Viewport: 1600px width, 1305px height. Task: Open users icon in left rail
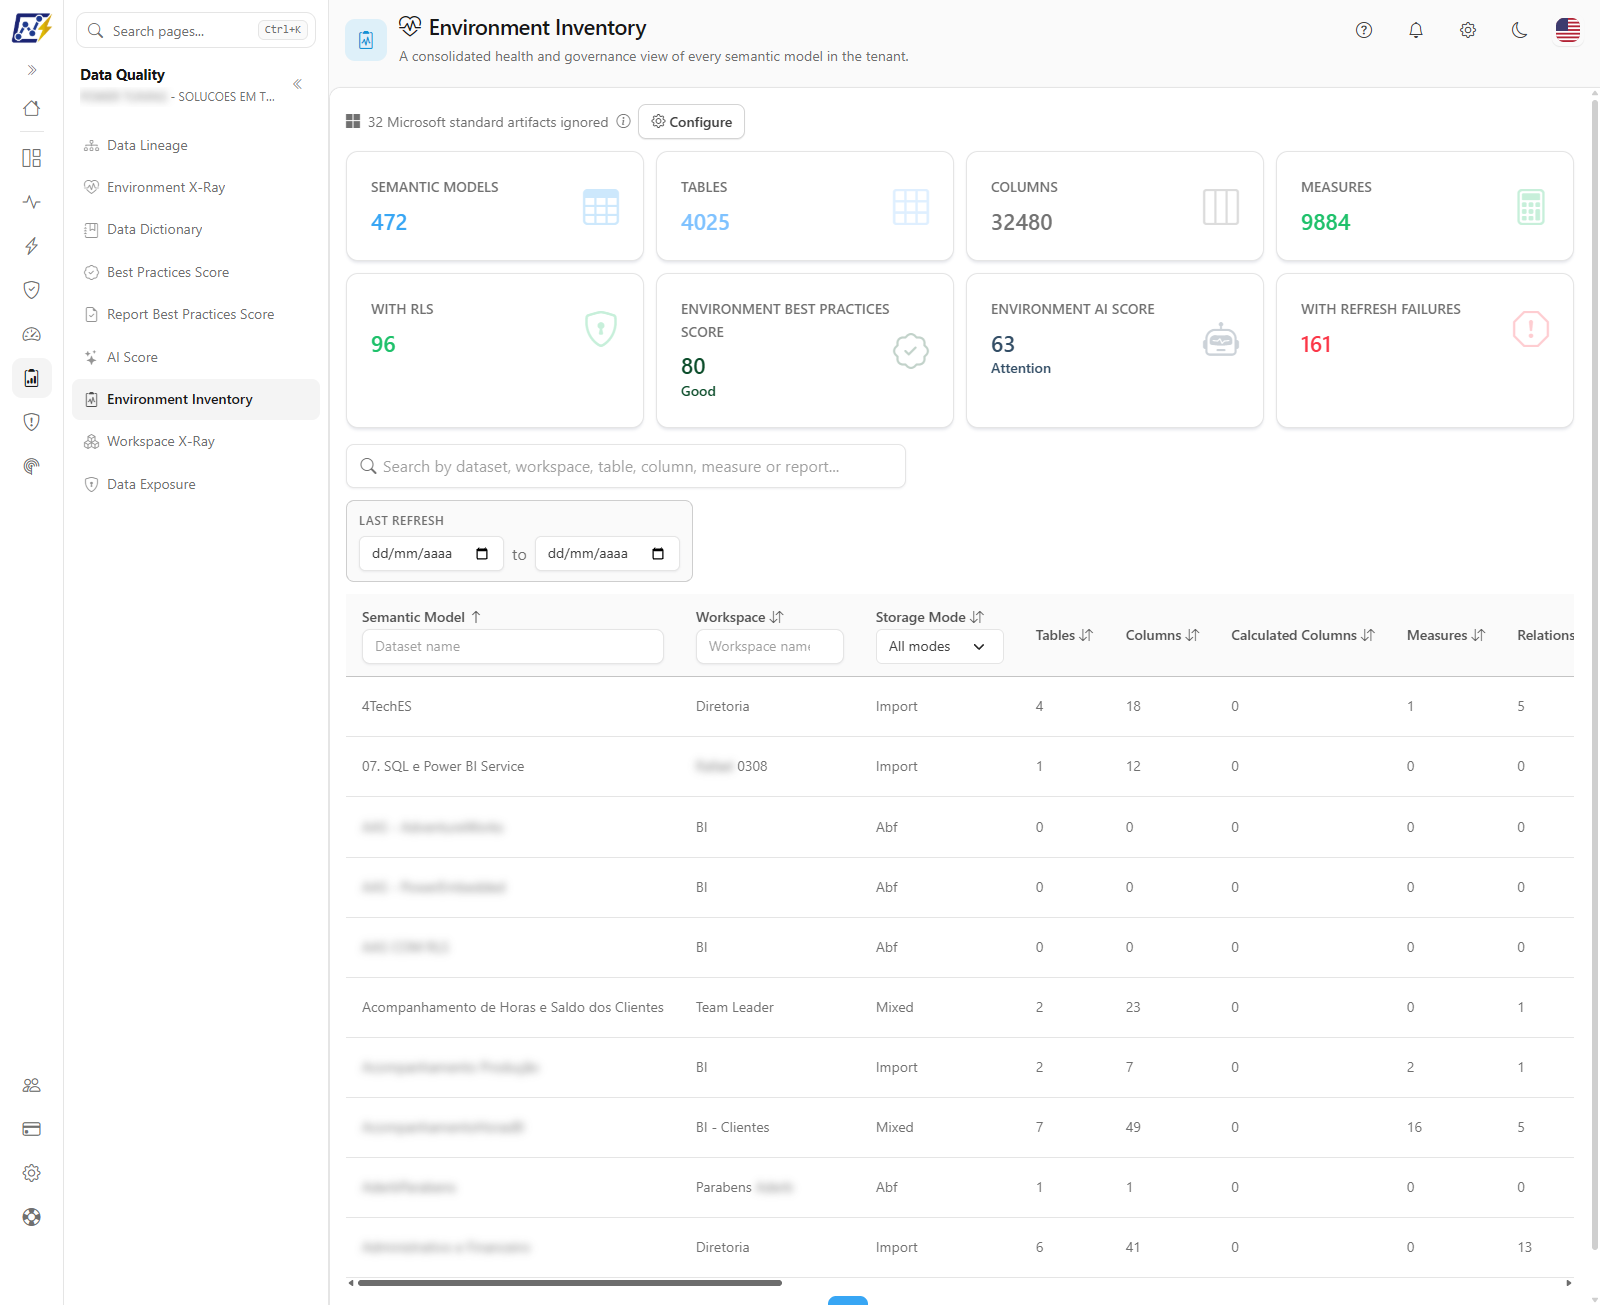coord(32,1085)
